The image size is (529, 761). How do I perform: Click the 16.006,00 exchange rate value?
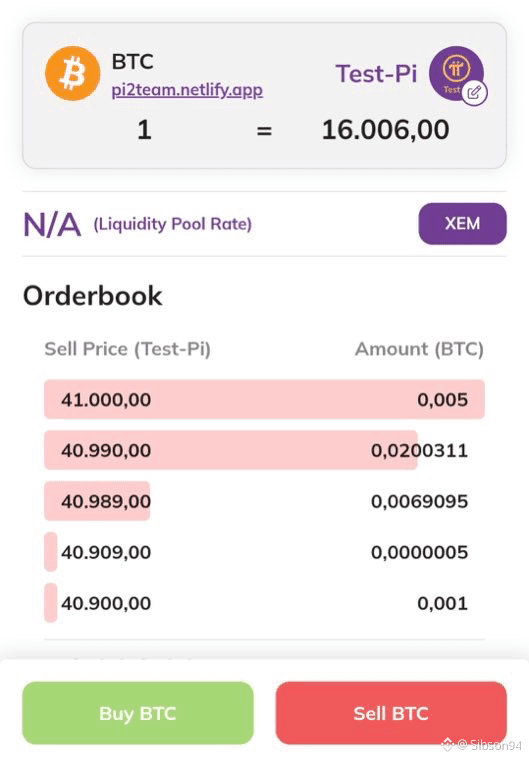click(386, 130)
